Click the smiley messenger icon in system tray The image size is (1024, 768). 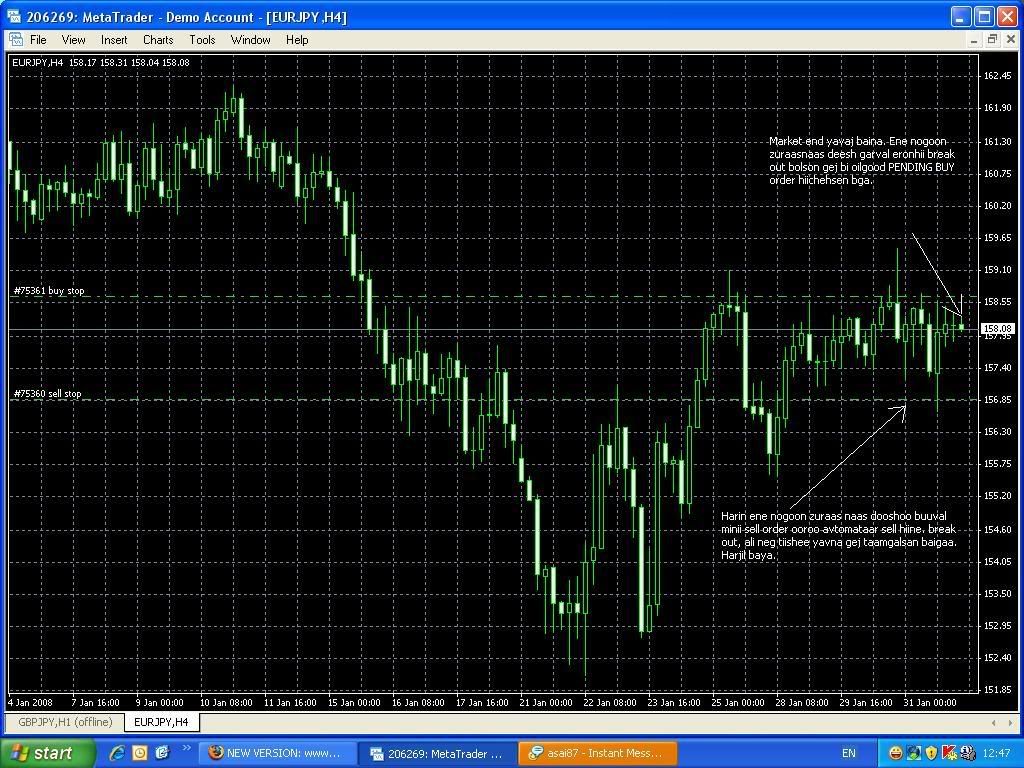895,753
